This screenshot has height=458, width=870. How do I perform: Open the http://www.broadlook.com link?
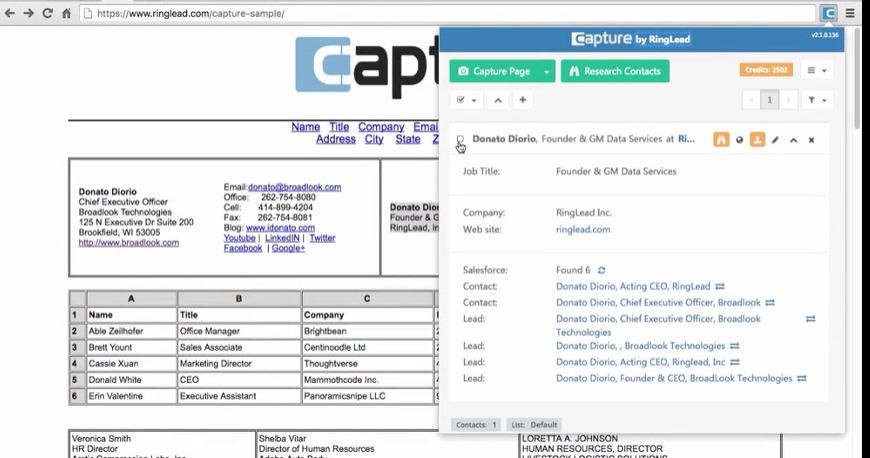[129, 243]
